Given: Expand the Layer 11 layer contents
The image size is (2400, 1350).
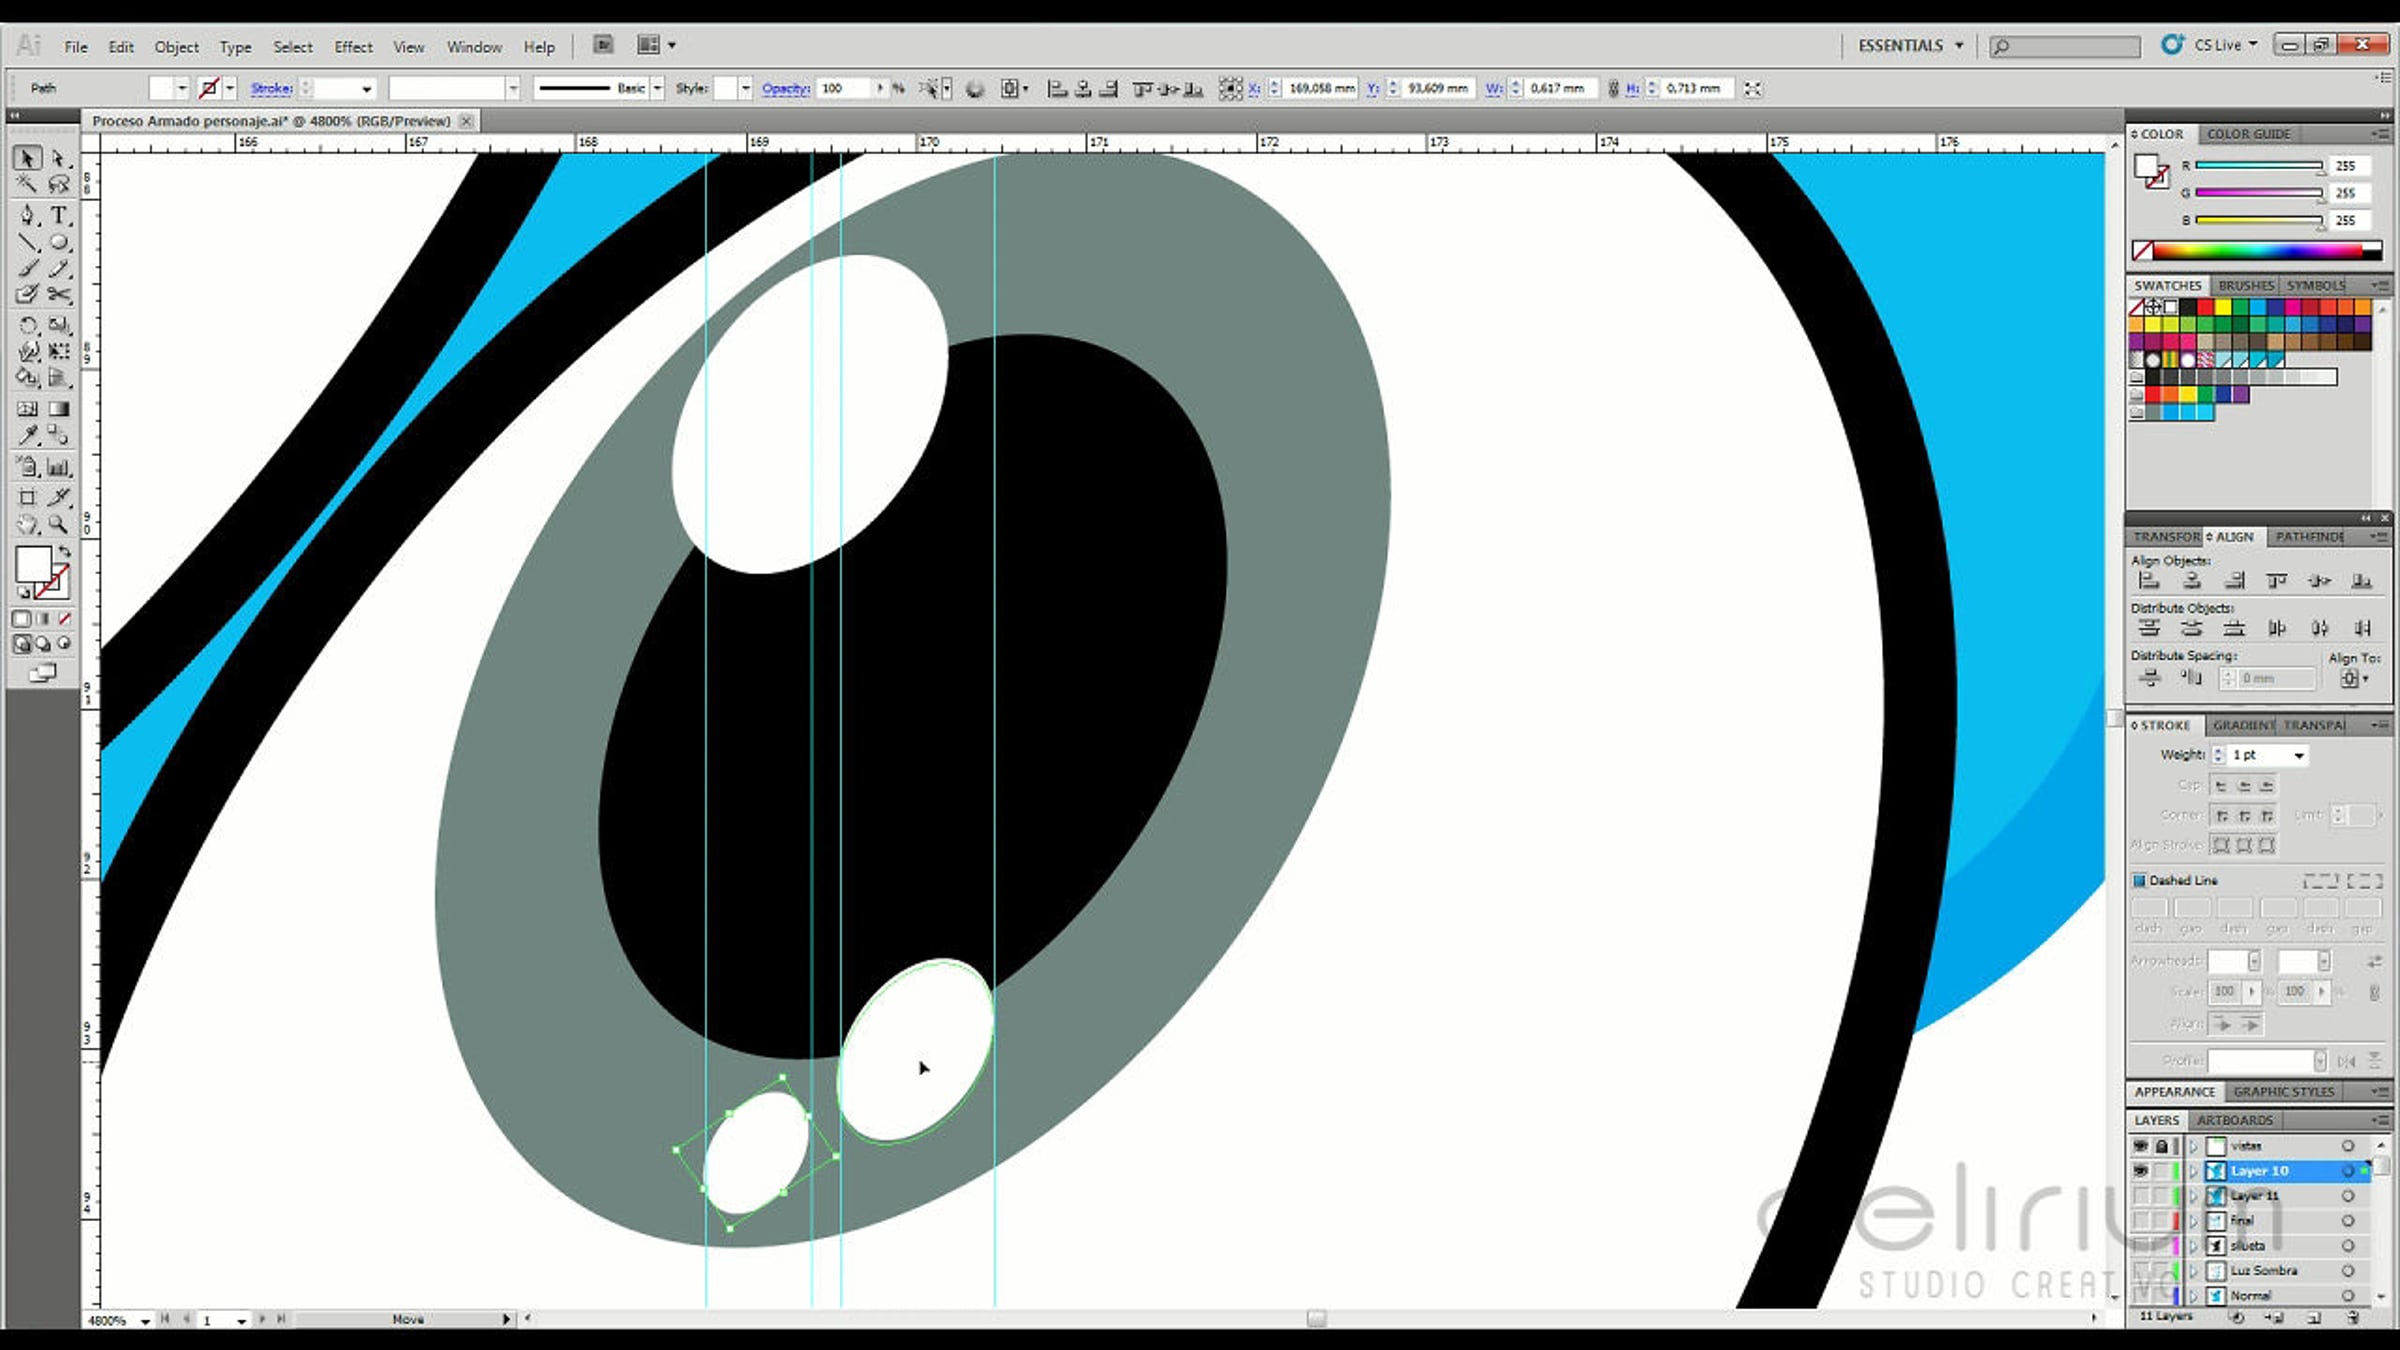Looking at the screenshot, I should point(2194,1196).
